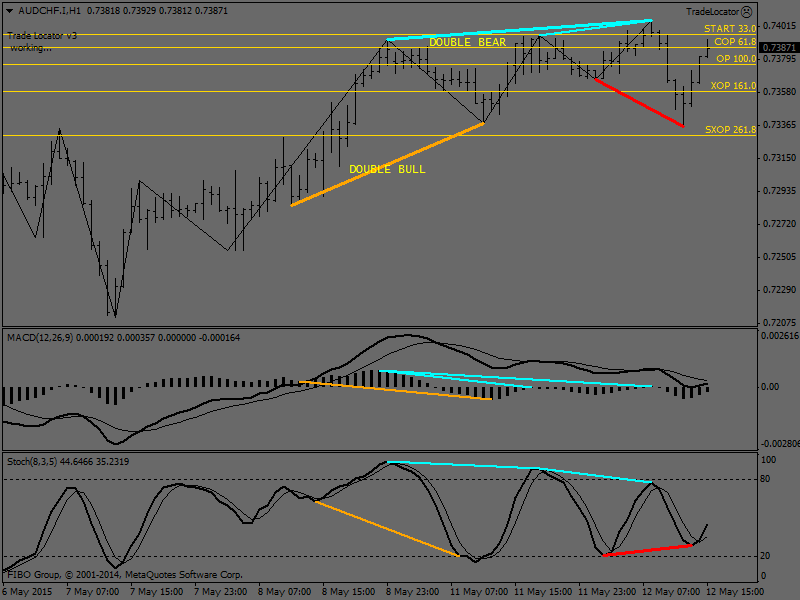The image size is (800, 600).
Task: Click the current price tag 0.73871
Action: click(x=779, y=47)
